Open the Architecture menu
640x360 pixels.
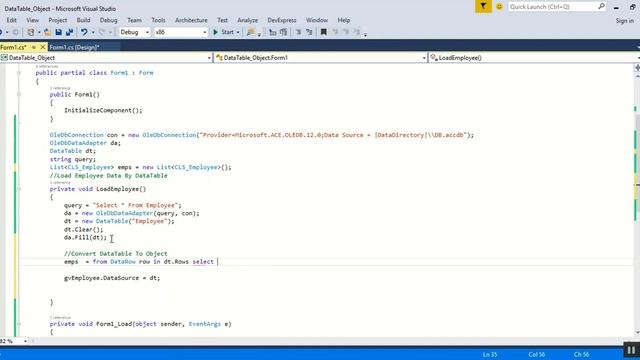pos(191,20)
